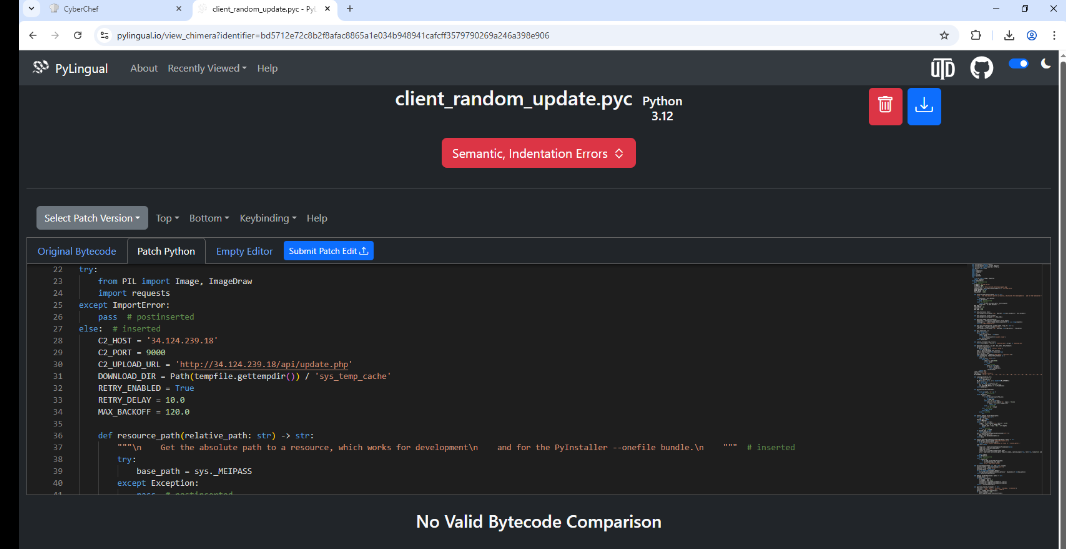The image size is (1066, 549).
Task: Click the C2 upload URL string
Action: pos(264,364)
